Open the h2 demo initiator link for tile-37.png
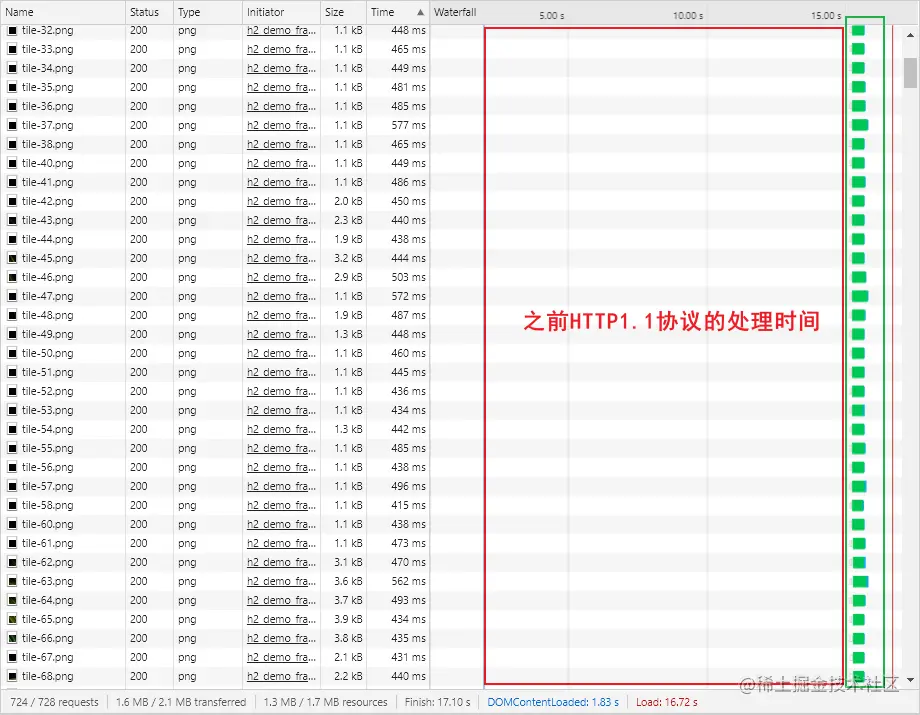 coord(279,125)
